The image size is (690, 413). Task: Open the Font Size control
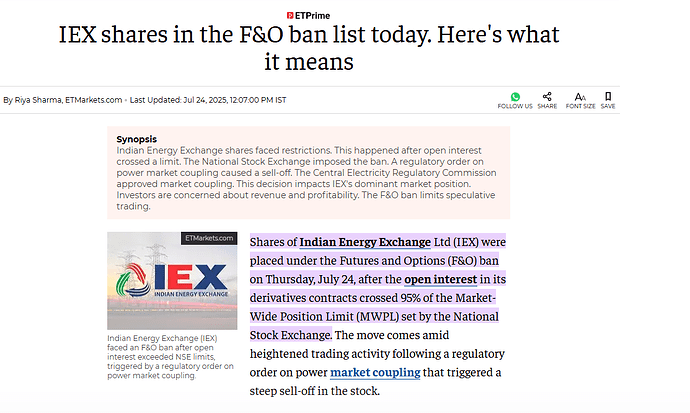(x=581, y=96)
